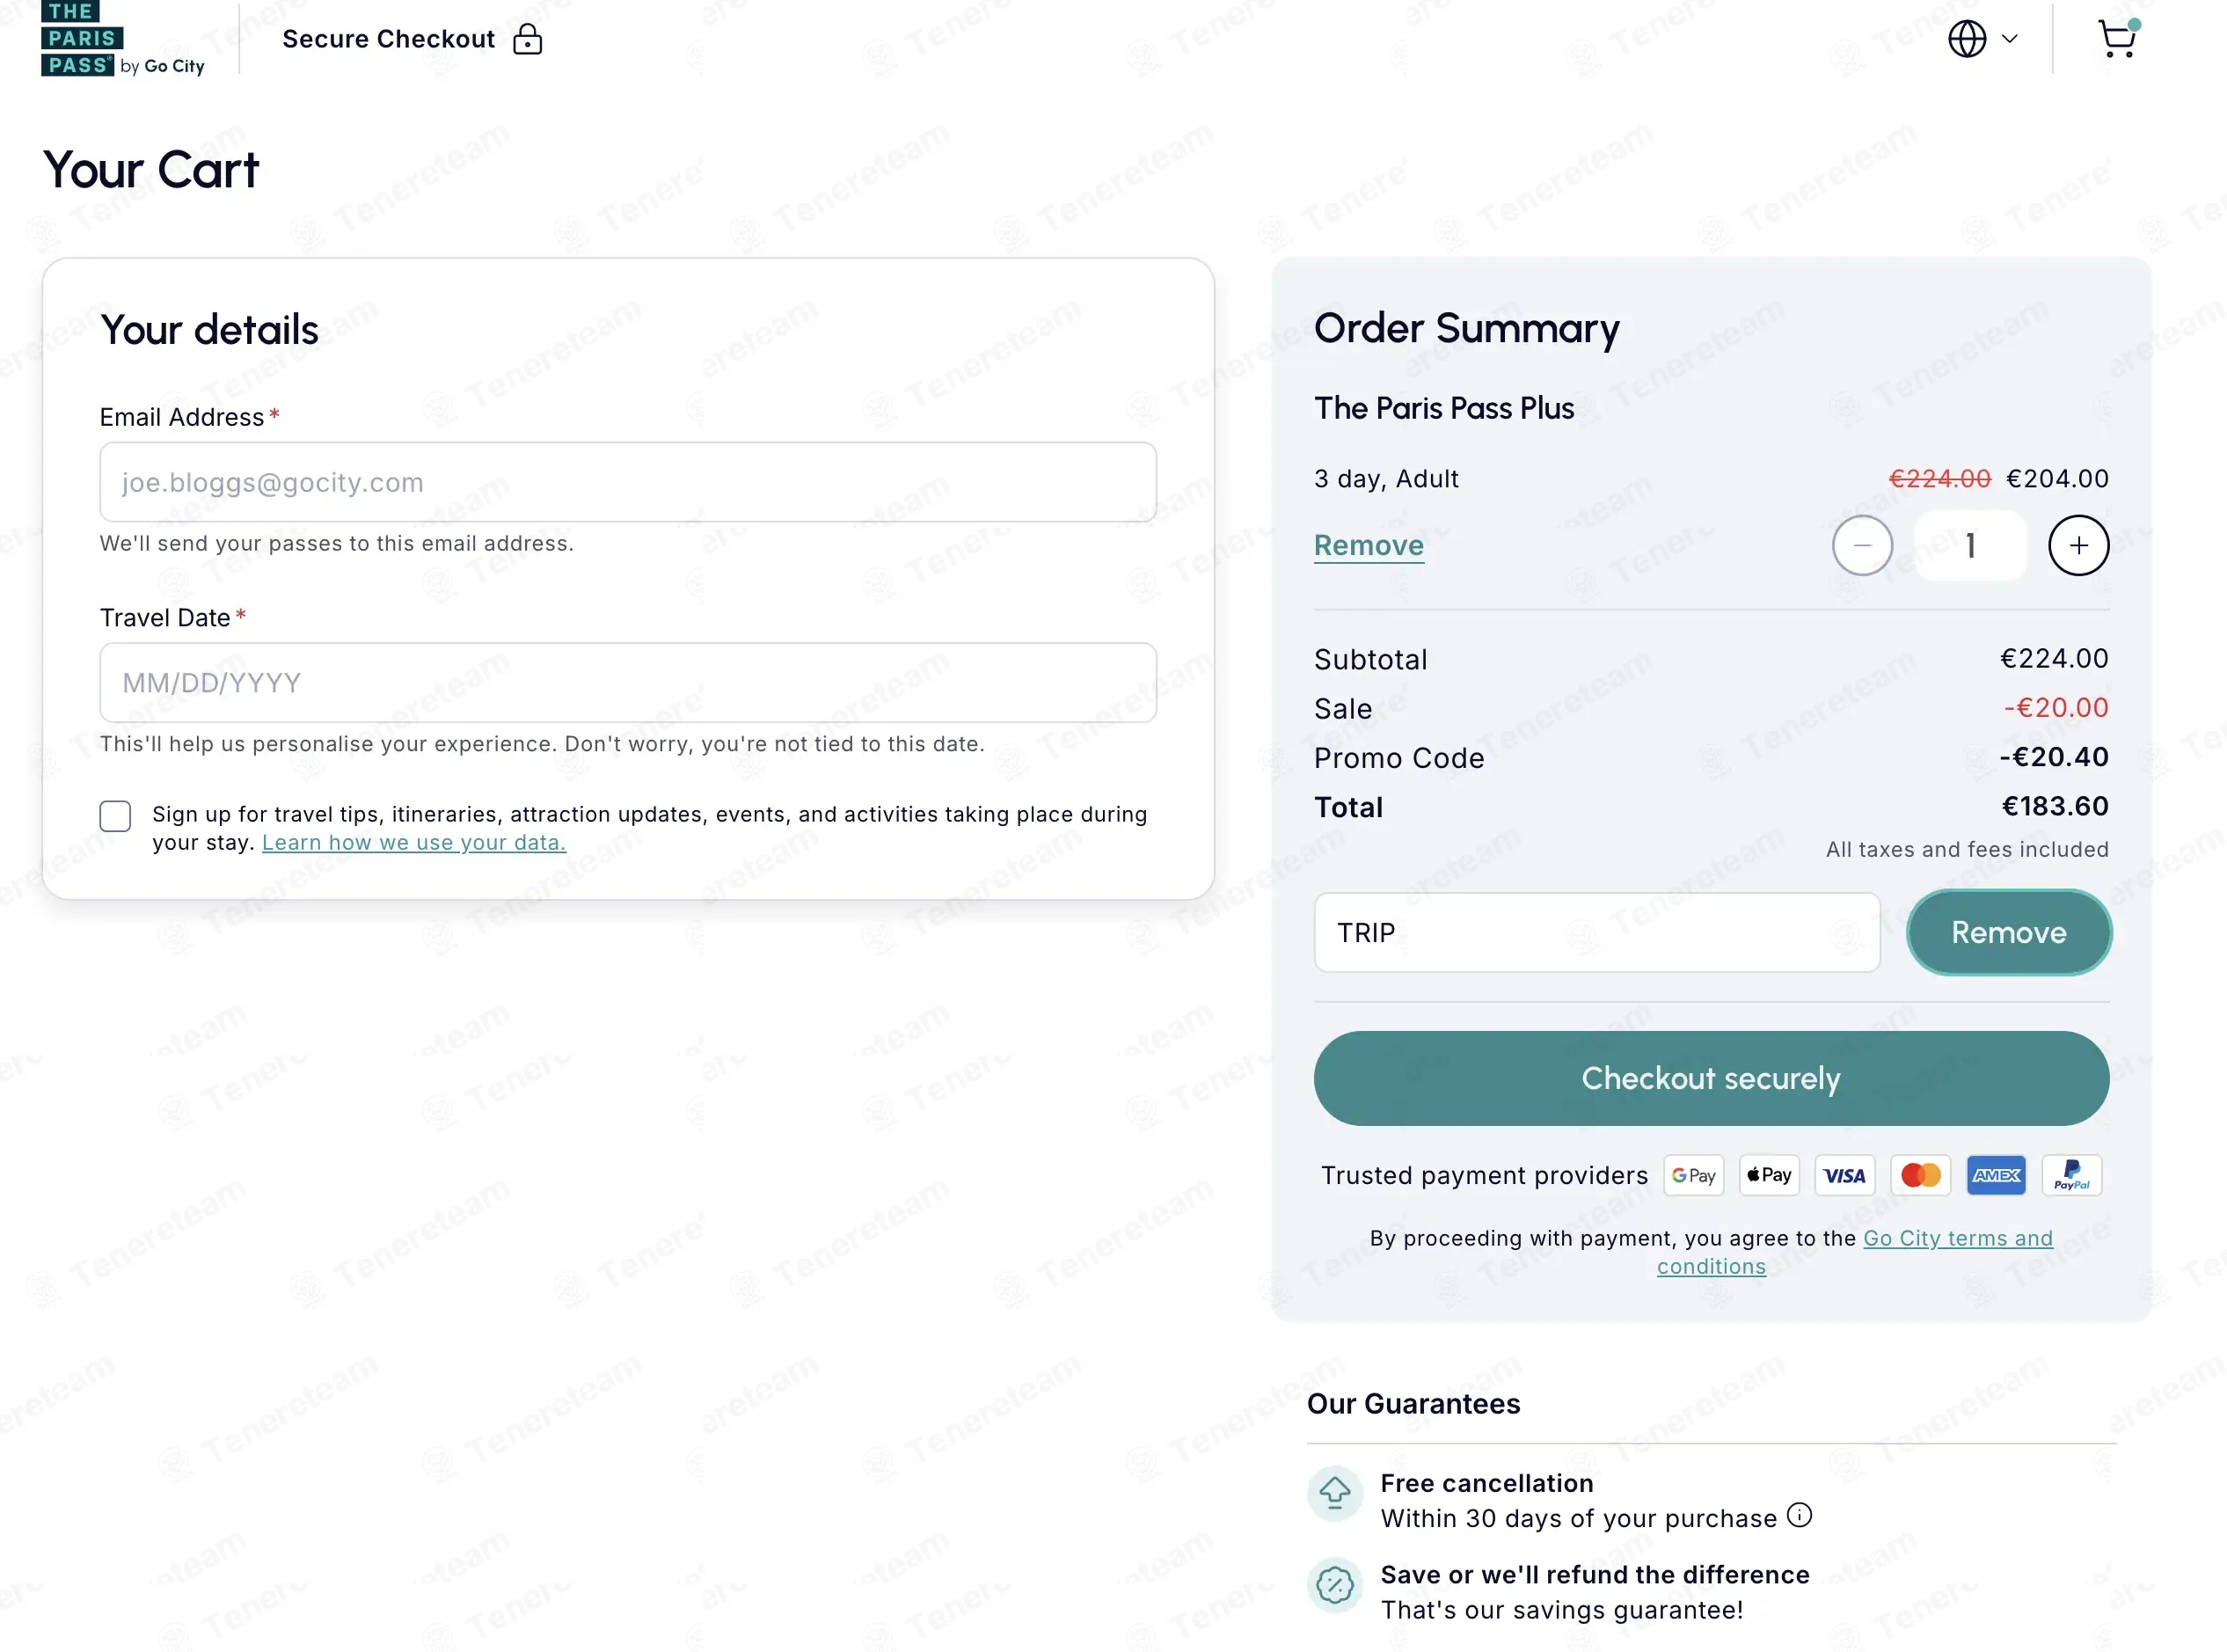Remove the TRIP promo code
The height and width of the screenshot is (1652, 2227).
click(2008, 932)
